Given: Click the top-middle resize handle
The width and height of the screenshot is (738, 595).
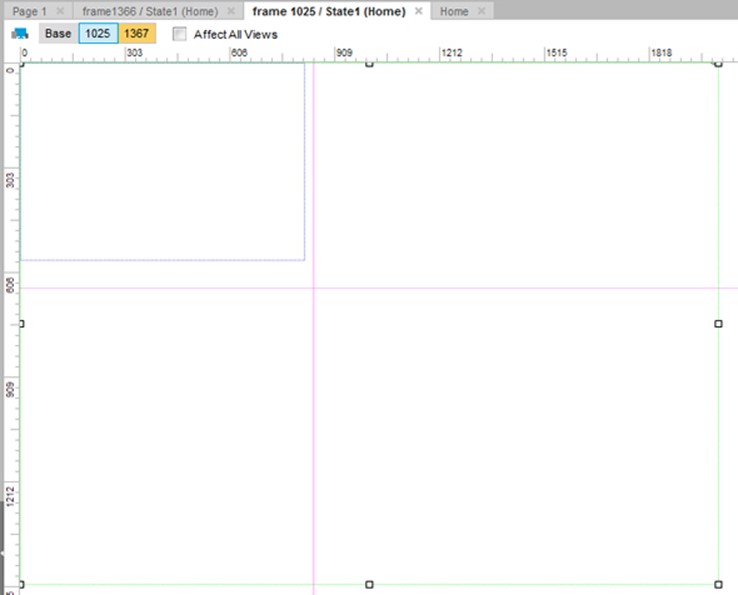Looking at the screenshot, I should click(x=369, y=63).
